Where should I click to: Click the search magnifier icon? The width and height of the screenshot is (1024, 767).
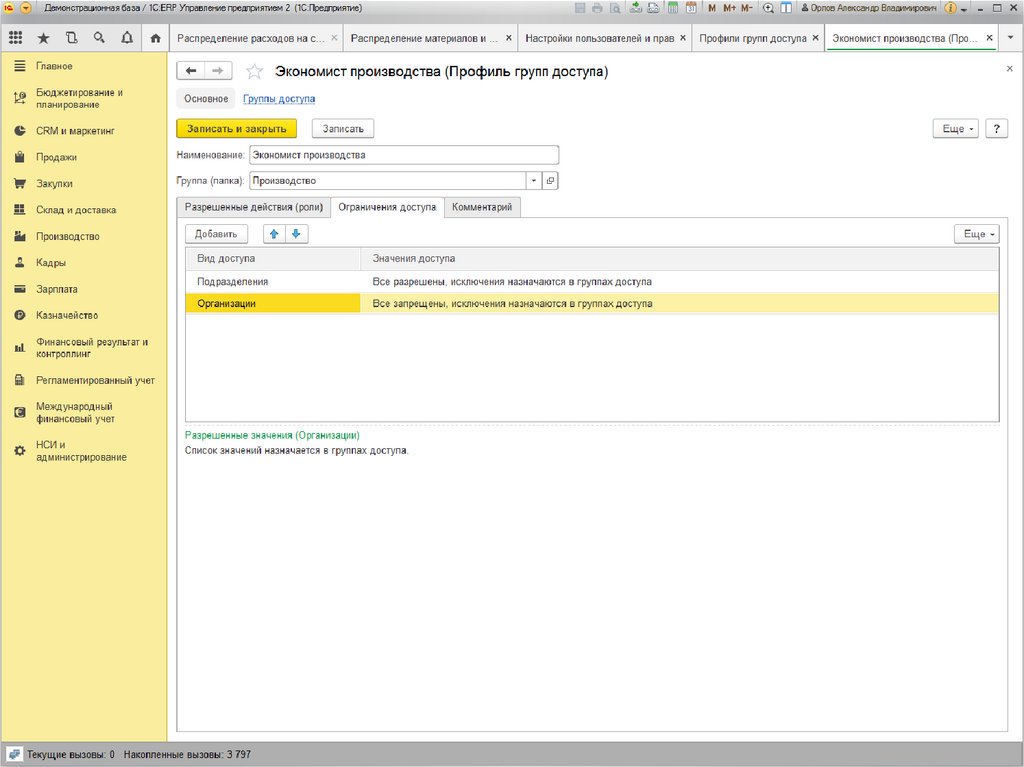click(x=99, y=38)
